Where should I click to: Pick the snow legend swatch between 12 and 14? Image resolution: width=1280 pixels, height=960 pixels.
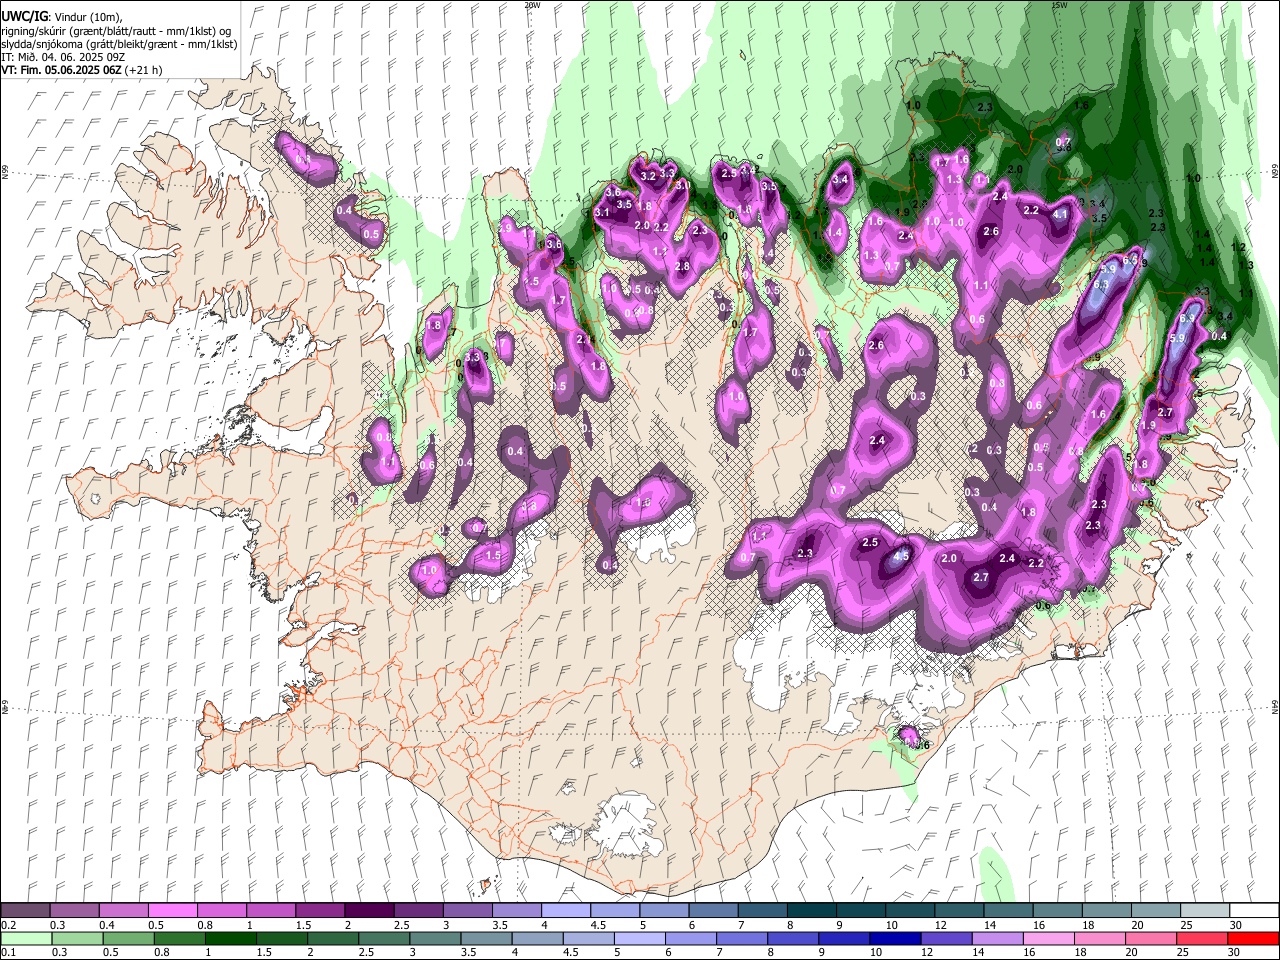click(958, 911)
